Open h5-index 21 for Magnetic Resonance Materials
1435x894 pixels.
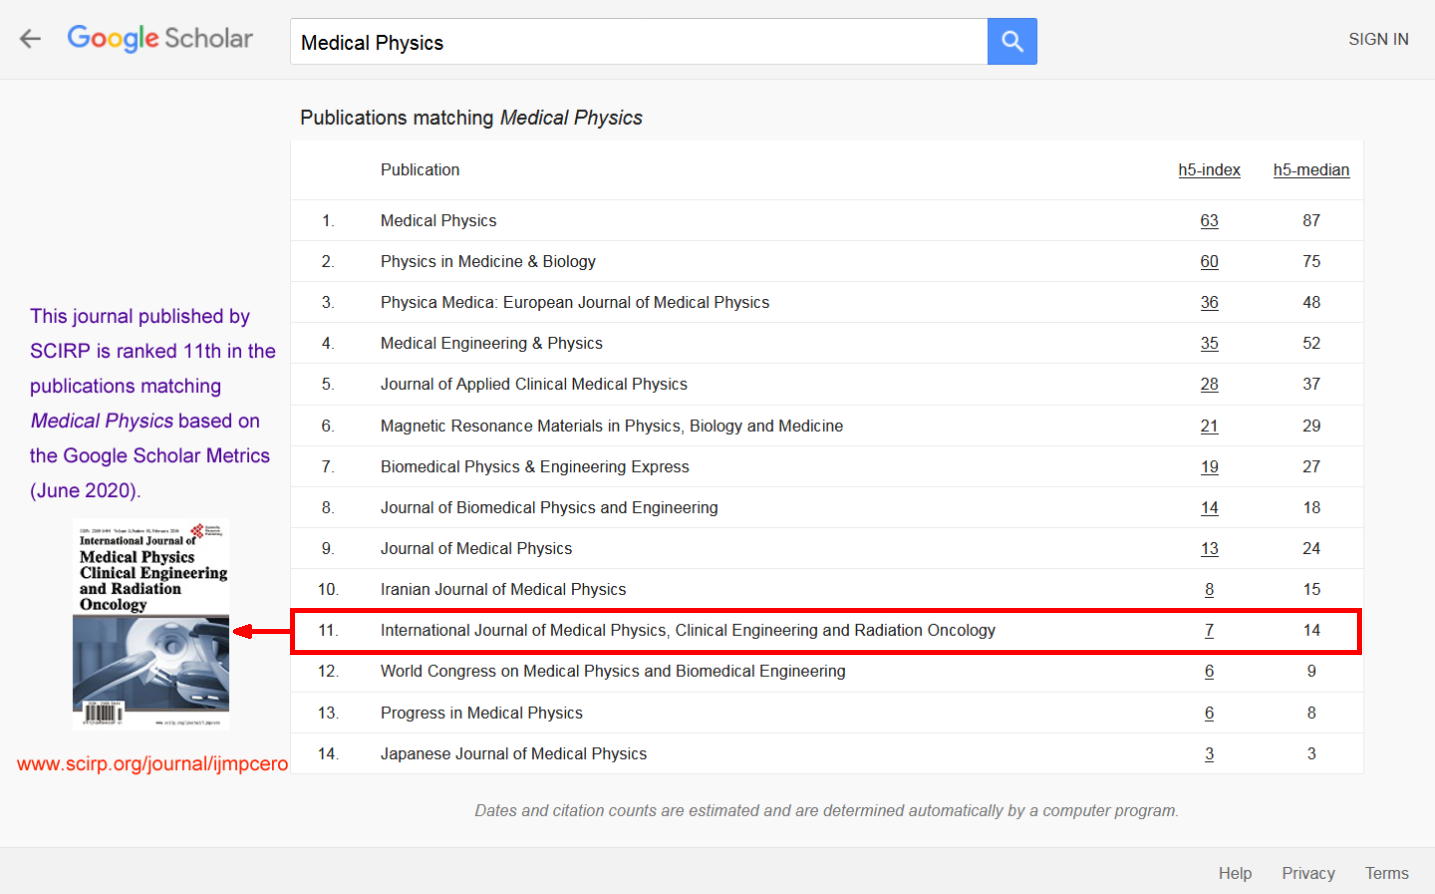tap(1209, 426)
